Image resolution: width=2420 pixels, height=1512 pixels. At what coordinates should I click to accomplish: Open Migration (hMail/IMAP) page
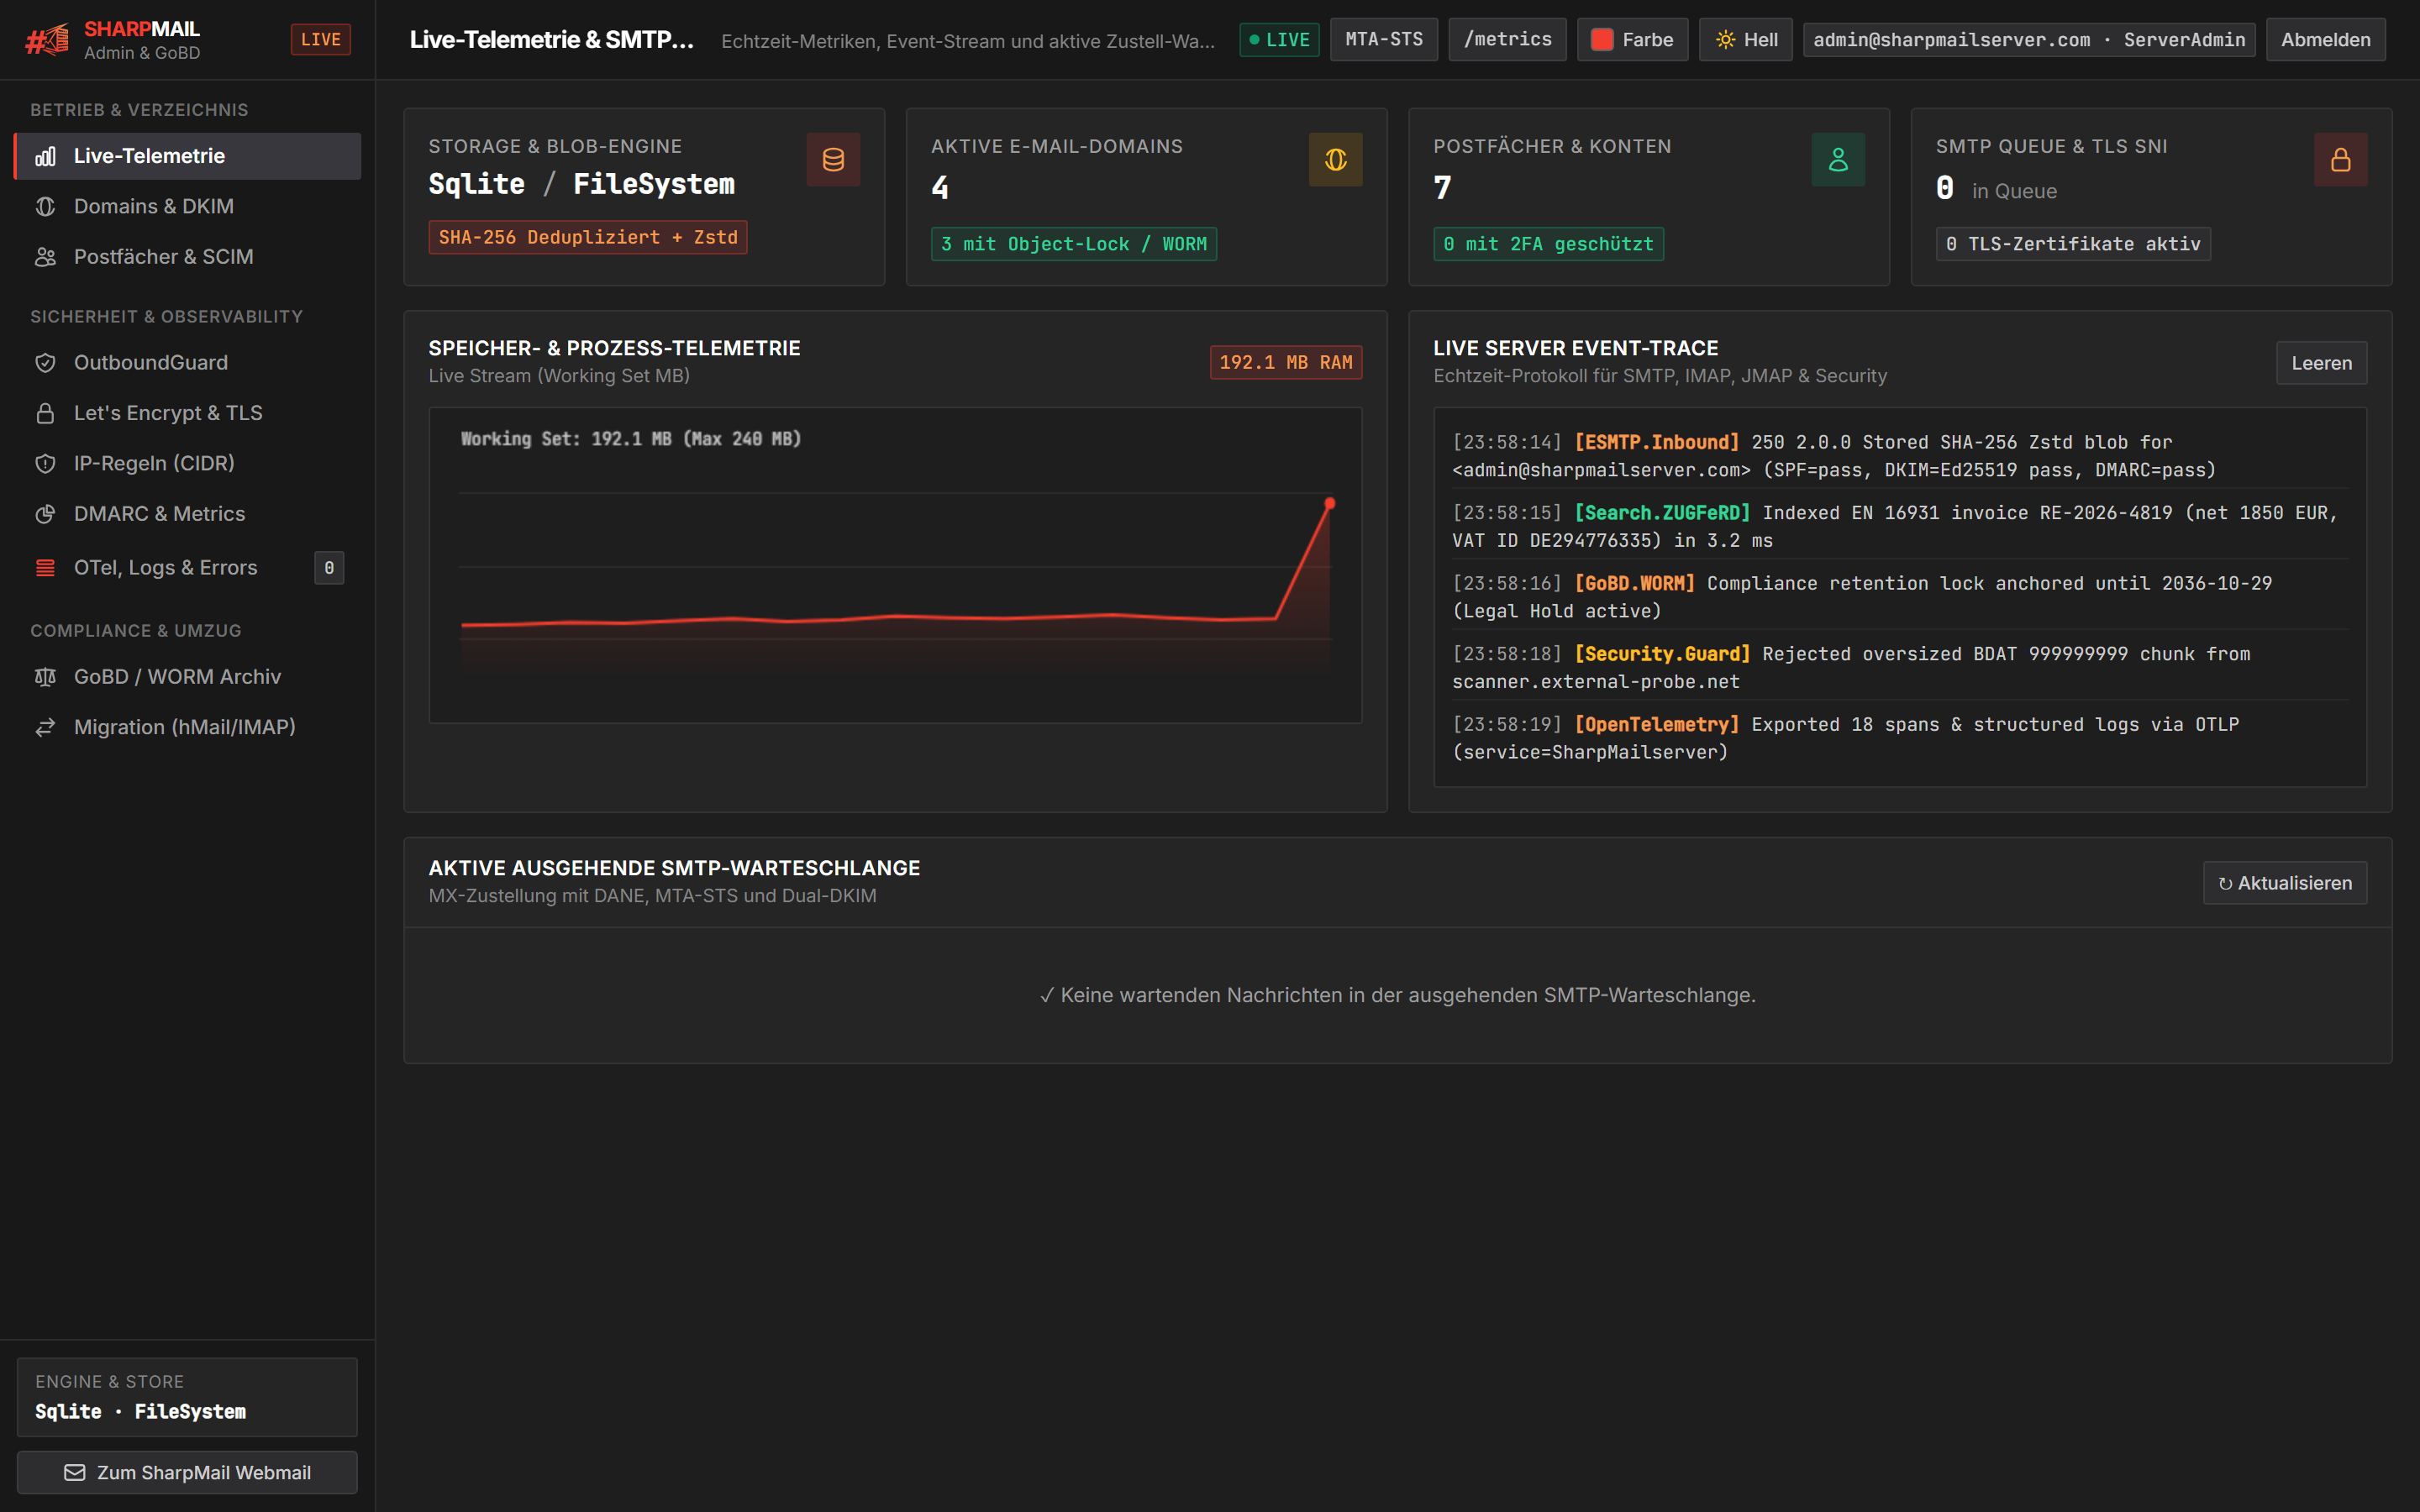tap(187, 727)
